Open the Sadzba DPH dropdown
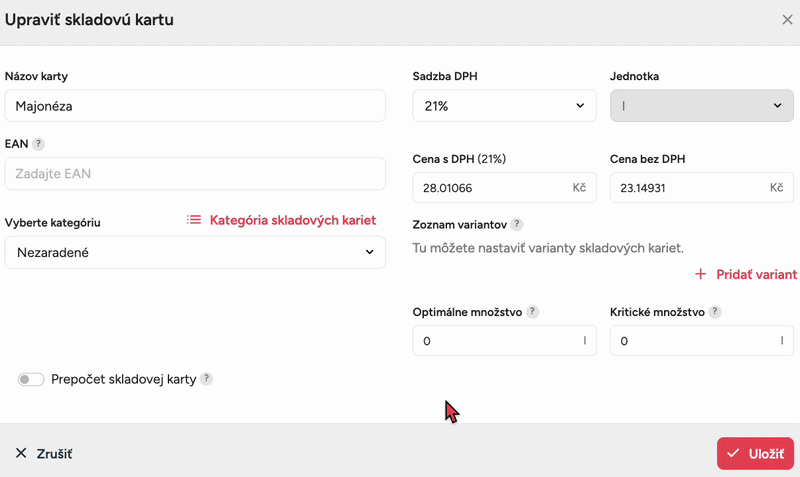 504,106
